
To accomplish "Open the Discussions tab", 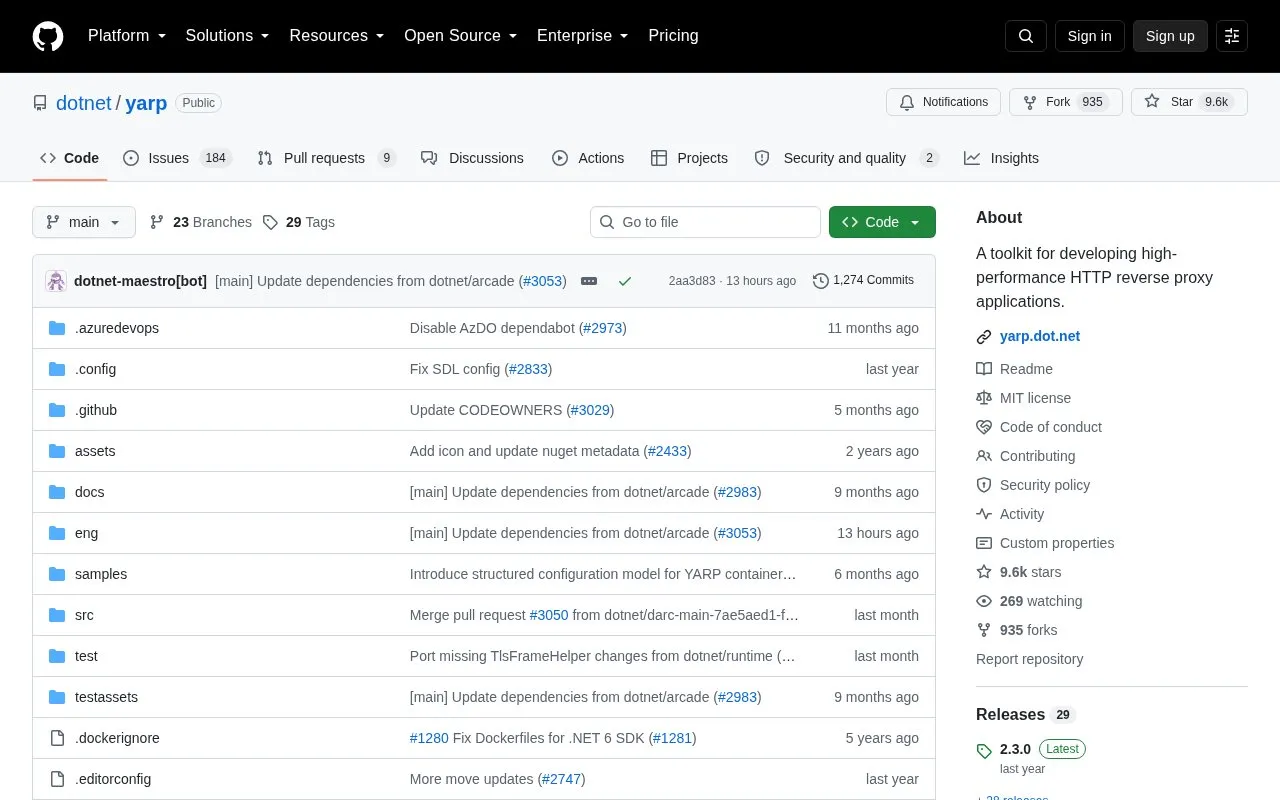I will [x=472, y=158].
